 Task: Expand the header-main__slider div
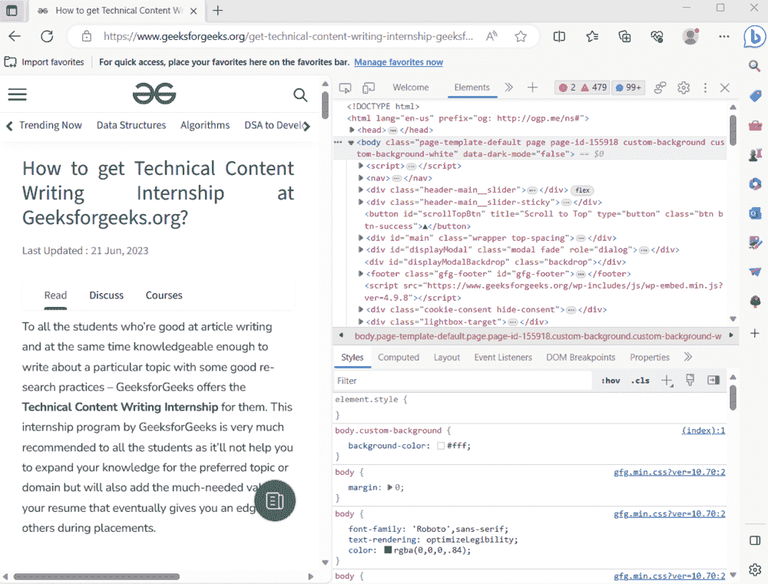tap(360, 190)
